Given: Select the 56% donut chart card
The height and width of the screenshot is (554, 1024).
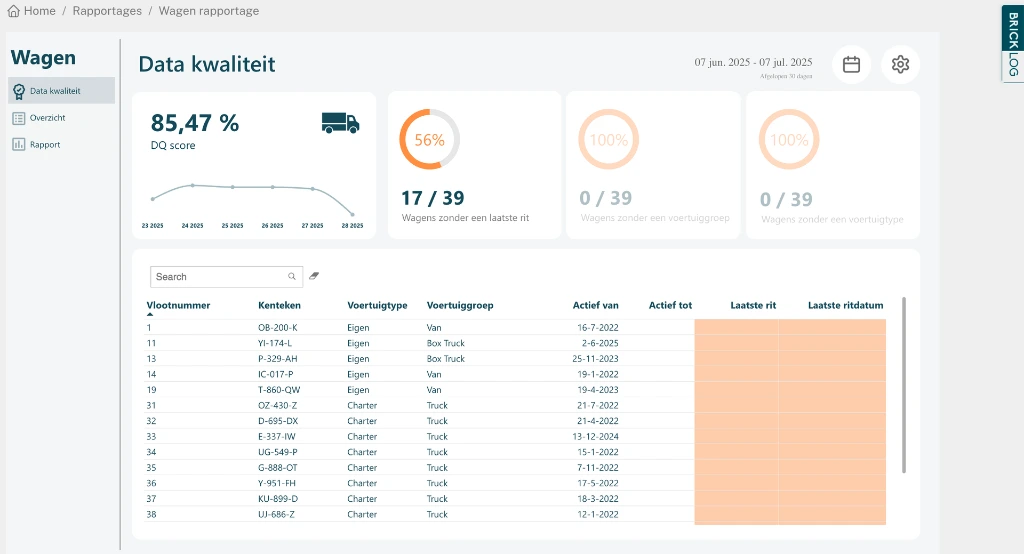Looking at the screenshot, I should 474,165.
